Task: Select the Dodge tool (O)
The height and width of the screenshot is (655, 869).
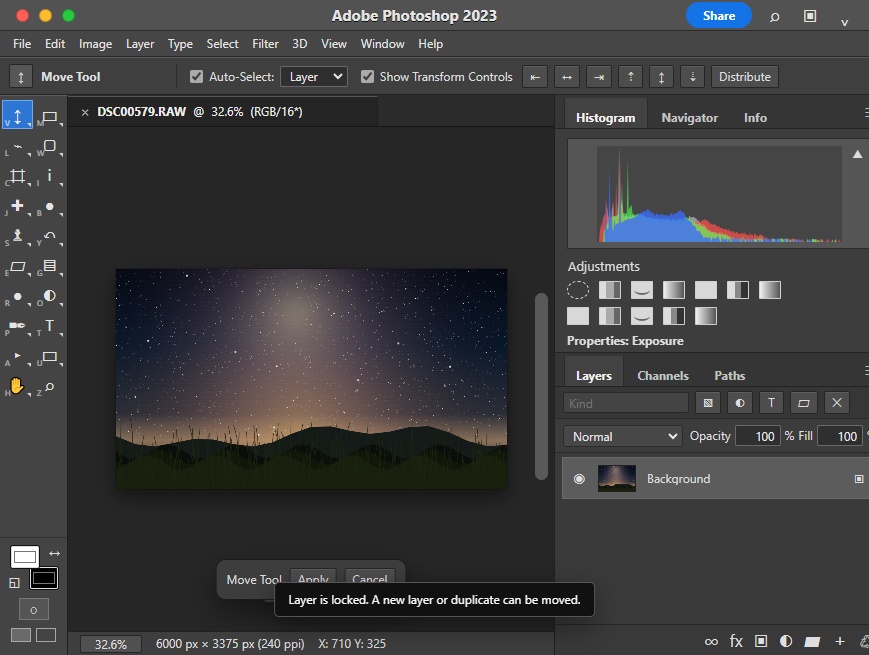Action: tap(49, 295)
